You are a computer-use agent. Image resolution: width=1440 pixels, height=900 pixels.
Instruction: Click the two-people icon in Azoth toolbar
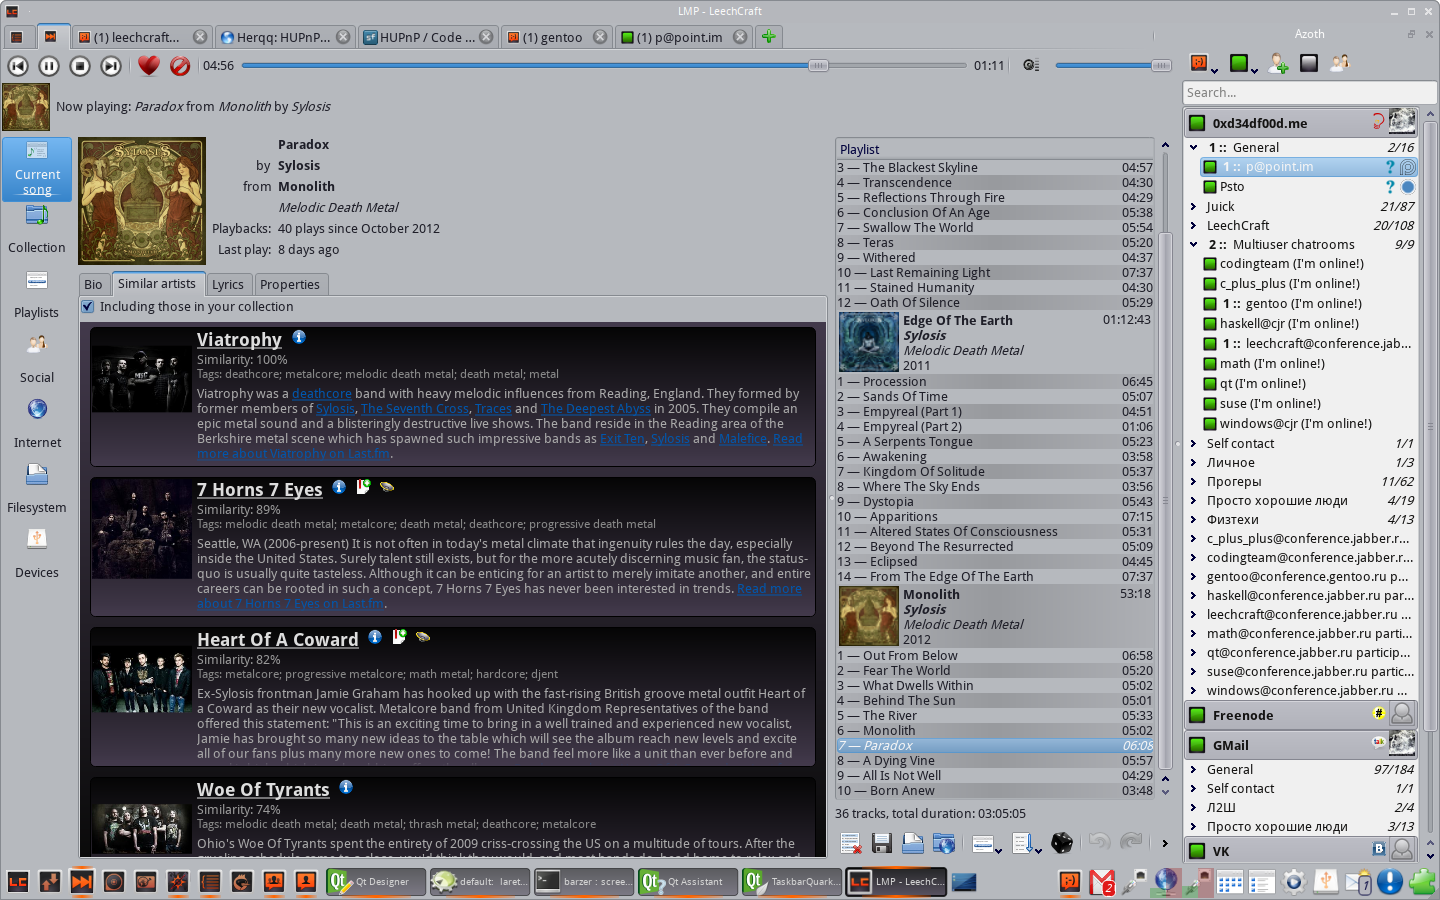pos(1340,63)
